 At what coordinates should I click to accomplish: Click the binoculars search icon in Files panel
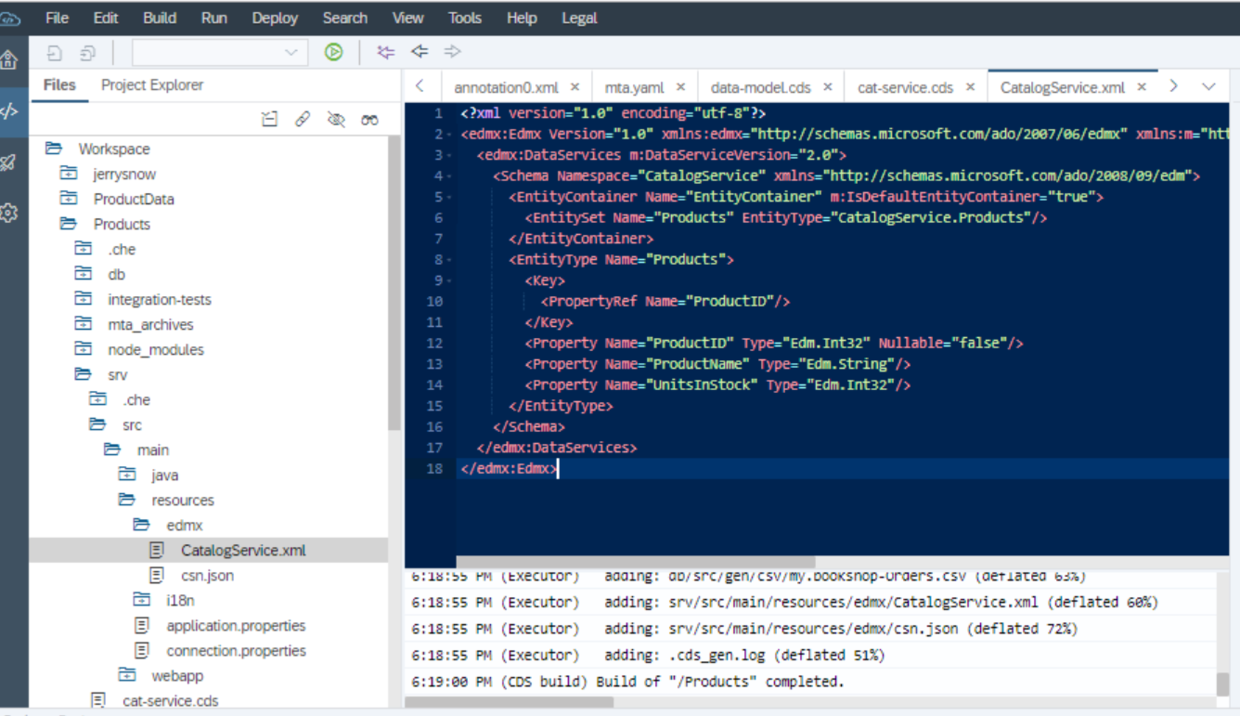(370, 120)
